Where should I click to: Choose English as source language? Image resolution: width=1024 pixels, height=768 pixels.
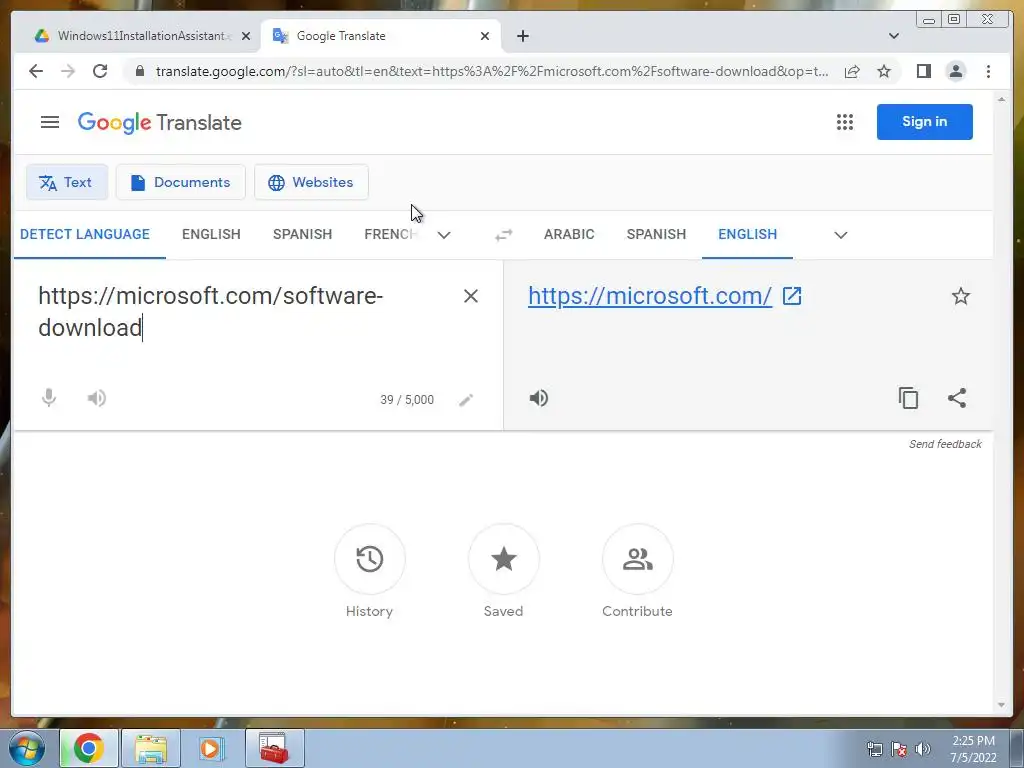coord(212,234)
